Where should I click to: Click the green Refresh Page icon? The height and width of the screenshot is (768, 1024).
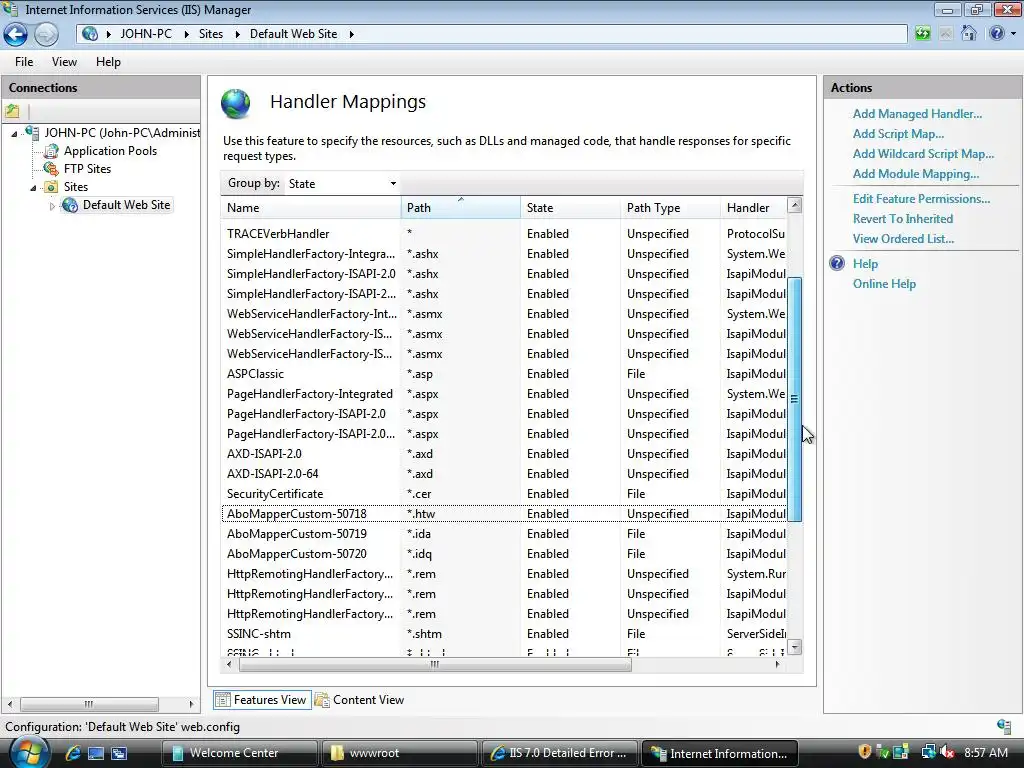[922, 33]
